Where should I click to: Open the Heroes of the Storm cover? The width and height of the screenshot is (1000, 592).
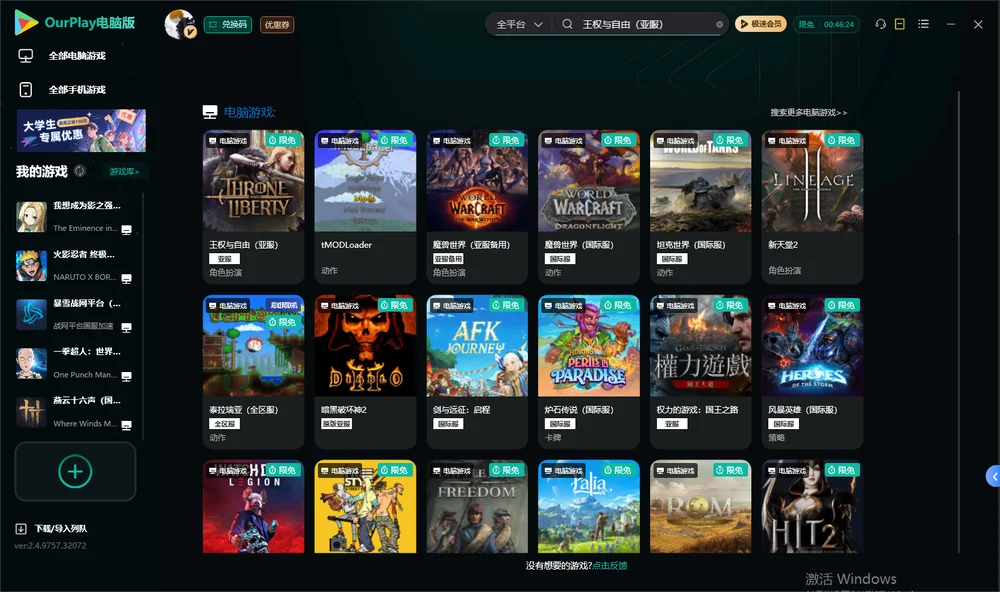[x=812, y=346]
